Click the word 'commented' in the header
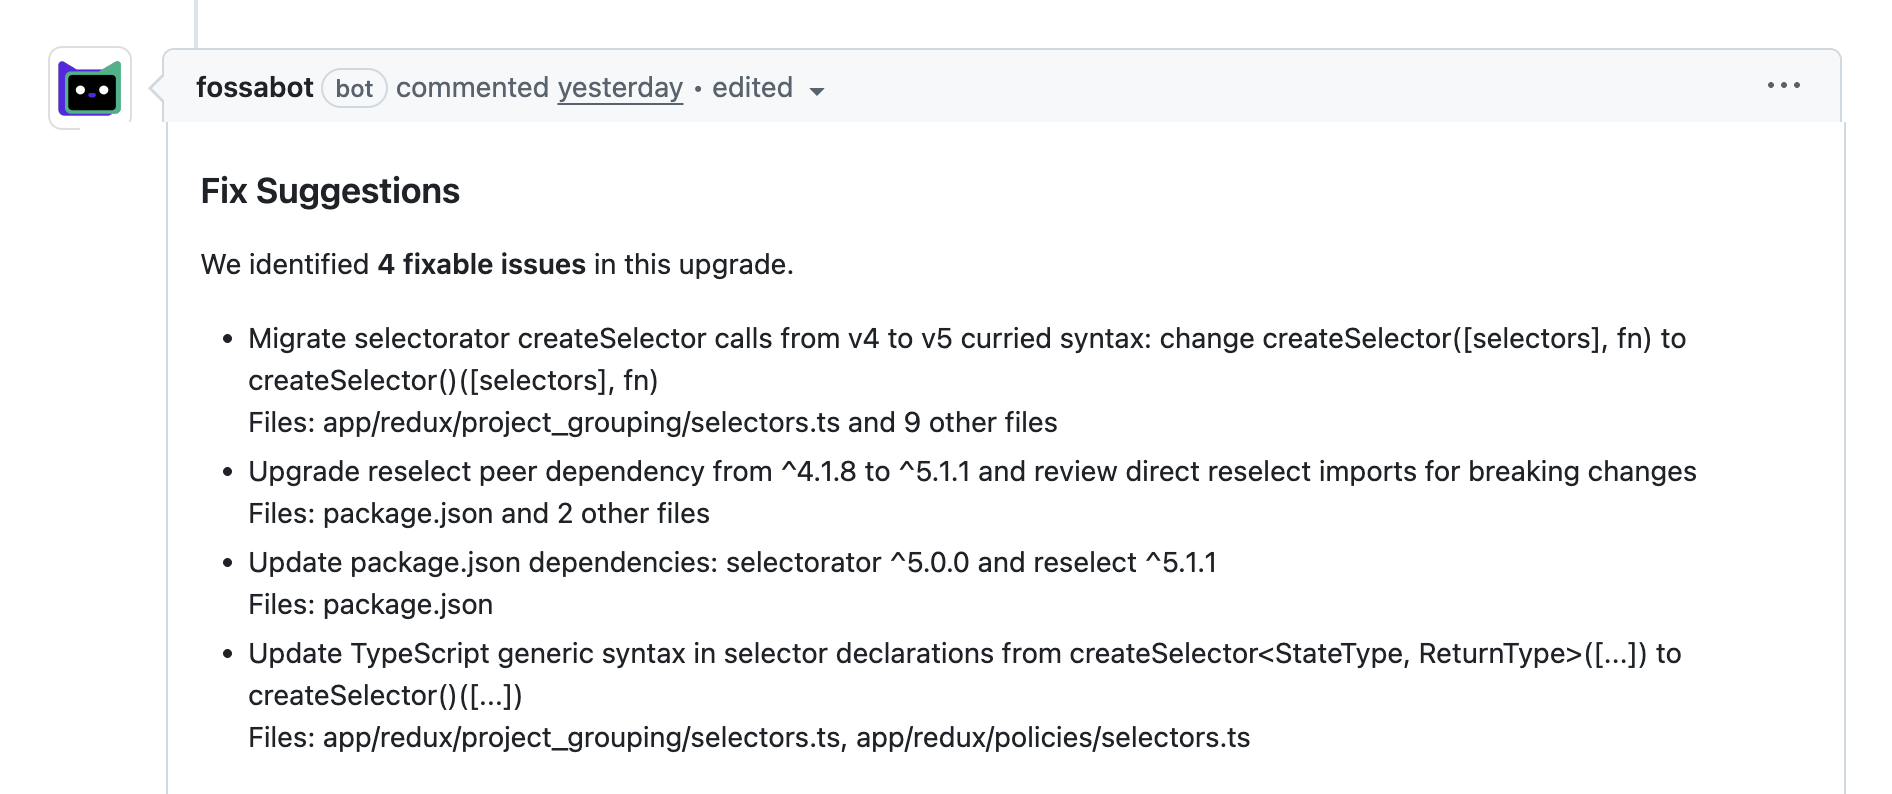 pos(472,88)
